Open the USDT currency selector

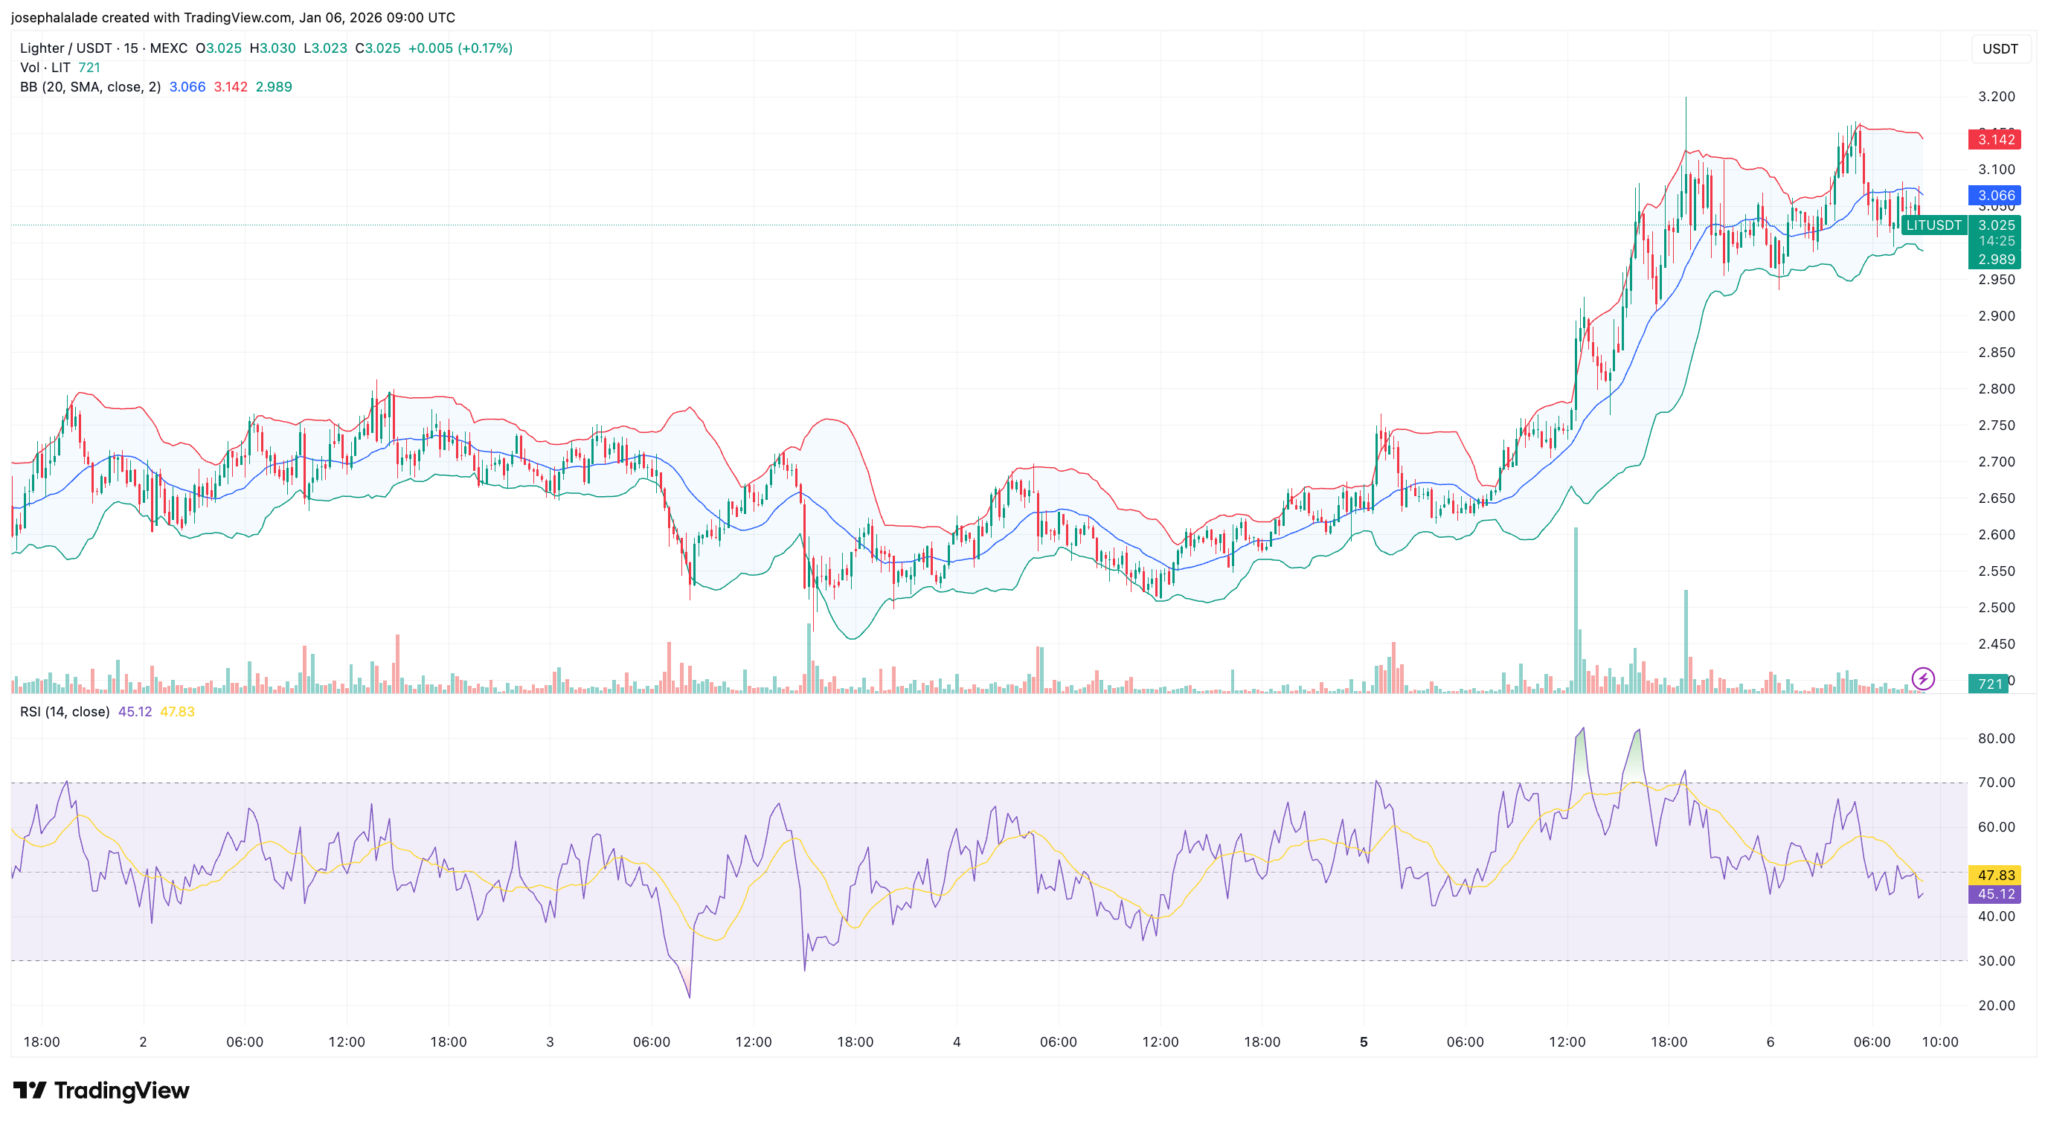tap(2000, 49)
